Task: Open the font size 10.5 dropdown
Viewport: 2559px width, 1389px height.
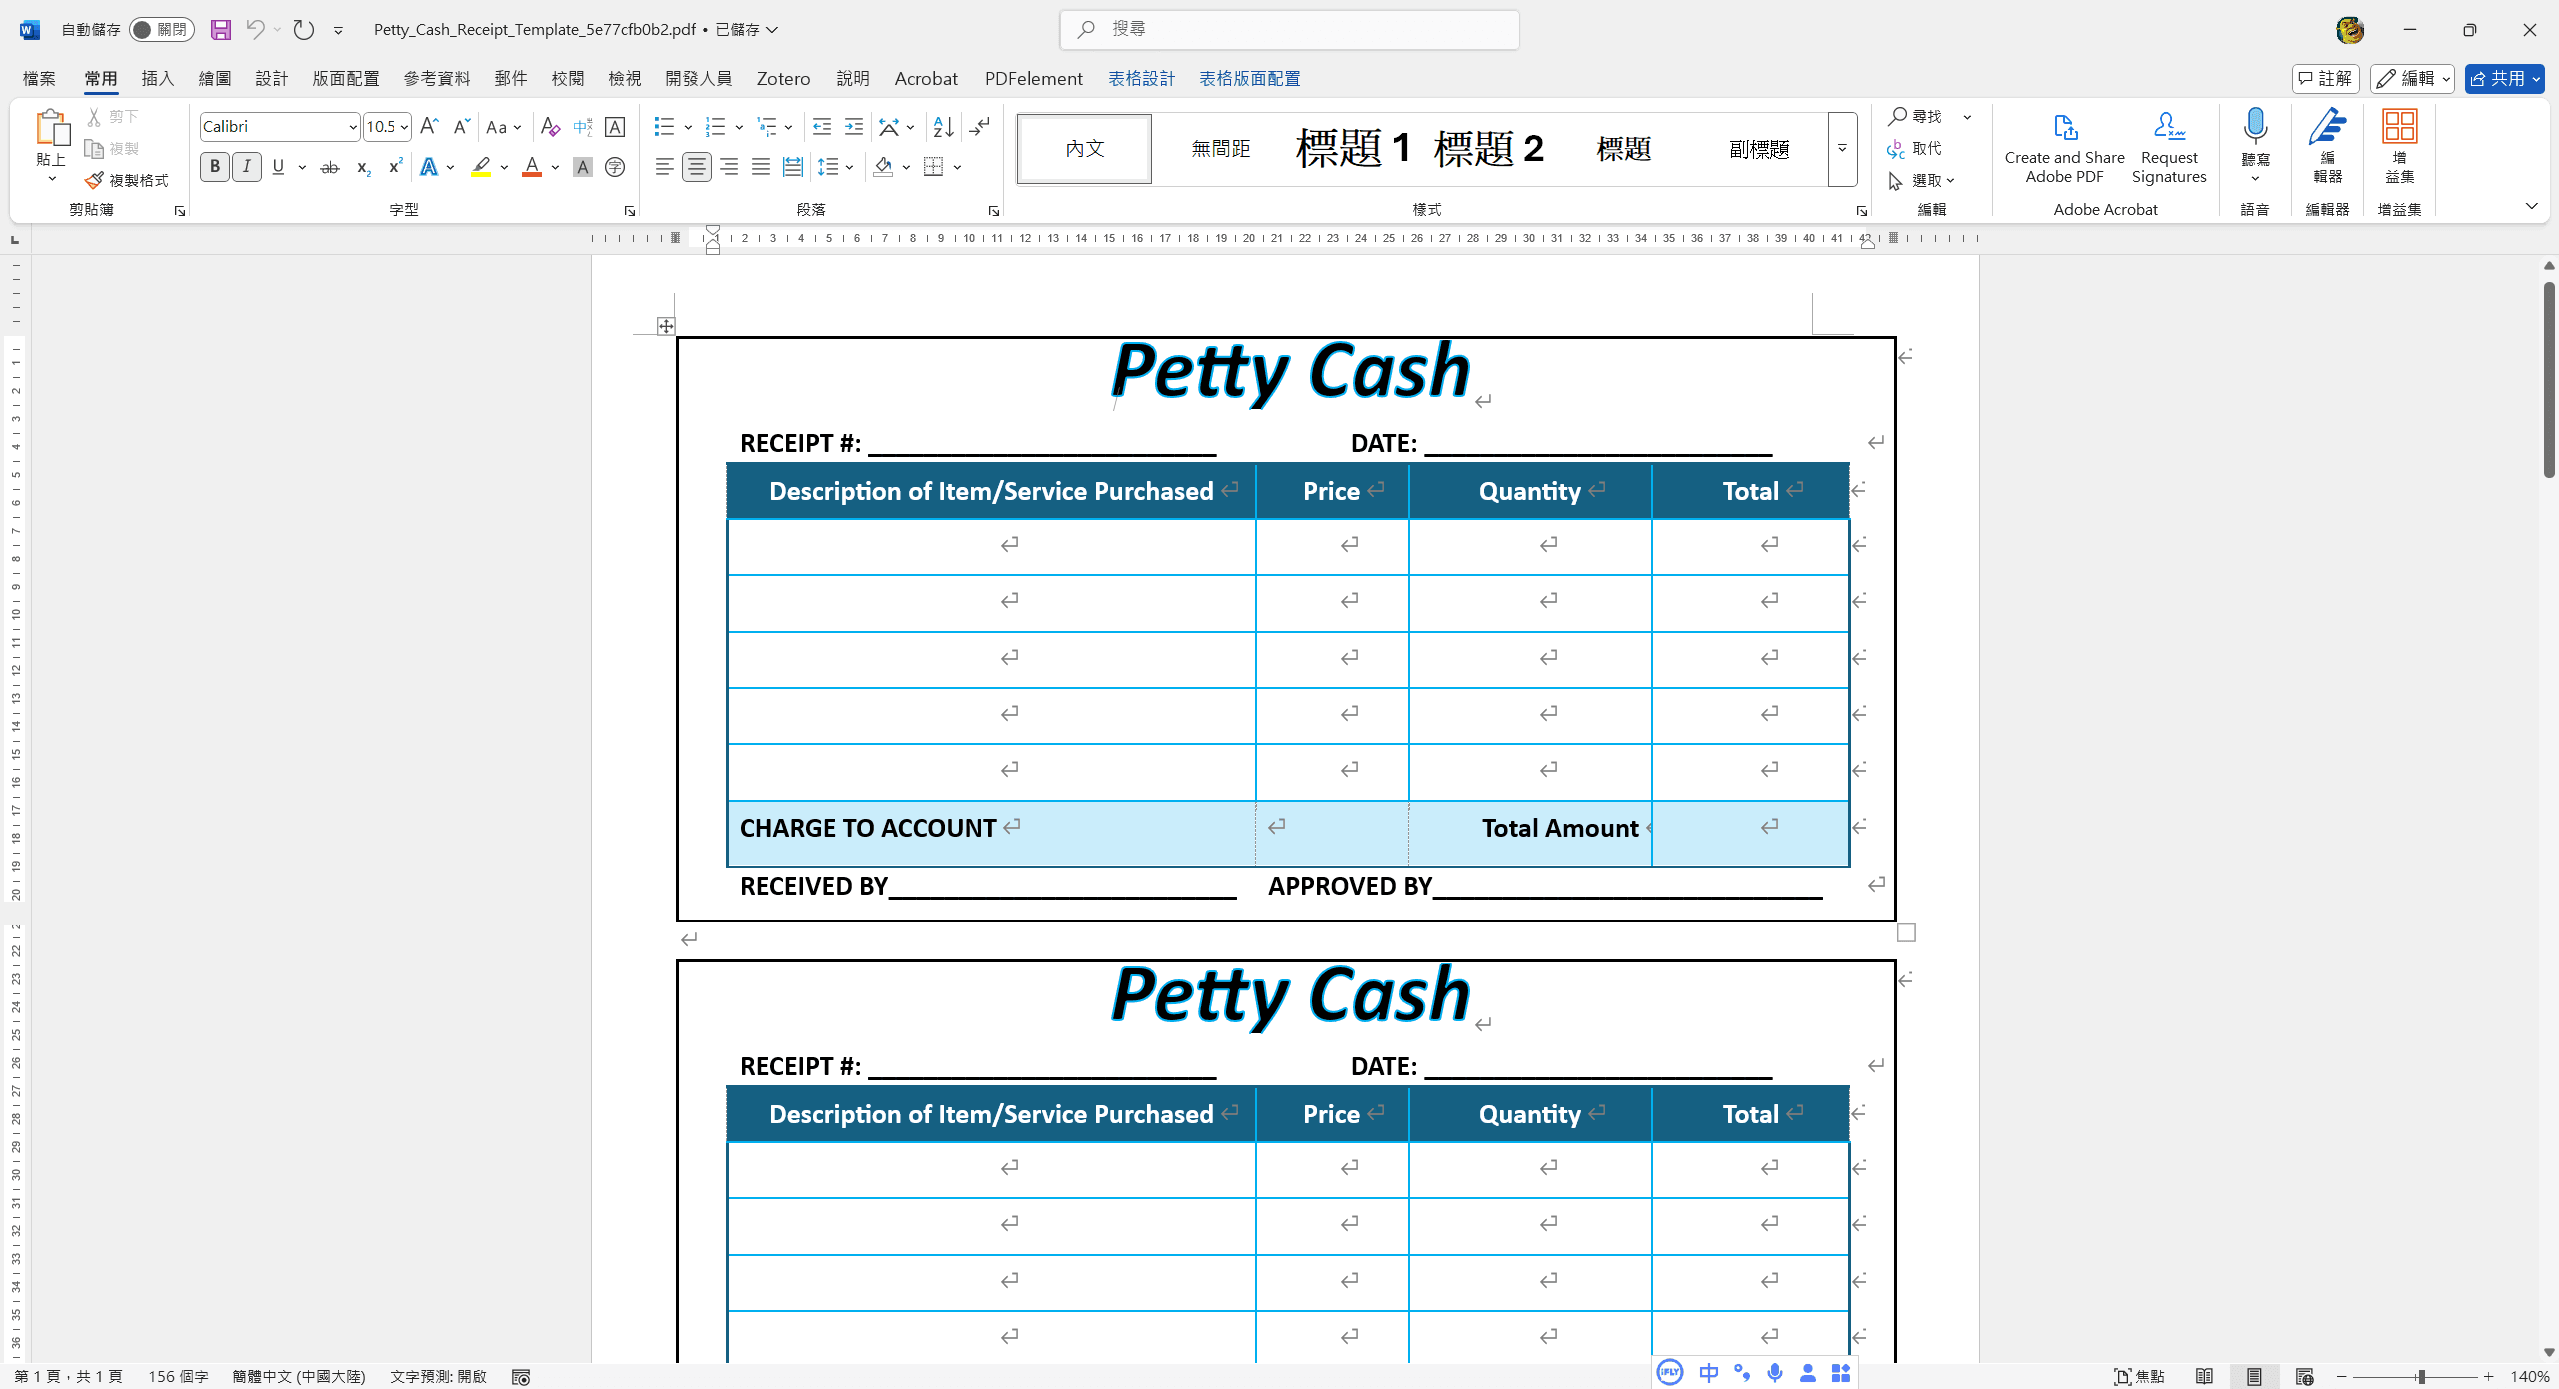Action: [x=404, y=127]
